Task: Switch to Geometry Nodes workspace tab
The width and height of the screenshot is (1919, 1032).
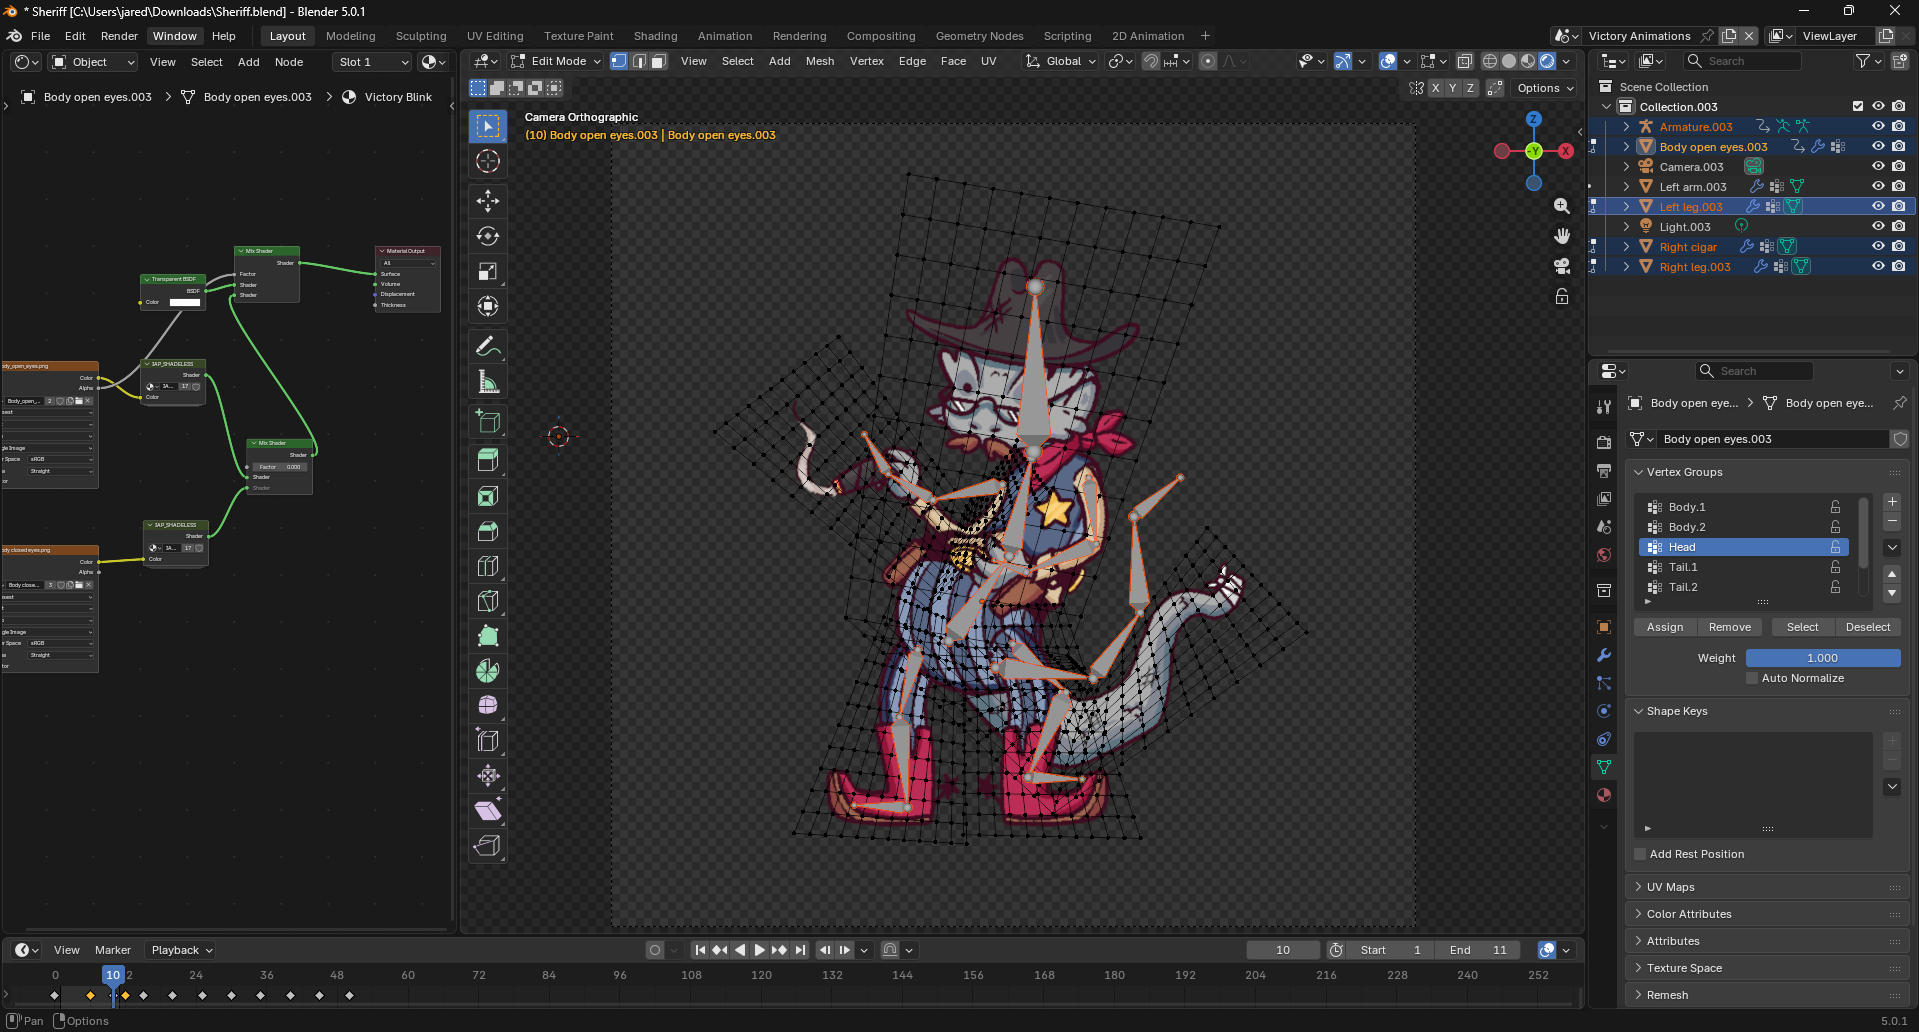Action: coord(979,36)
